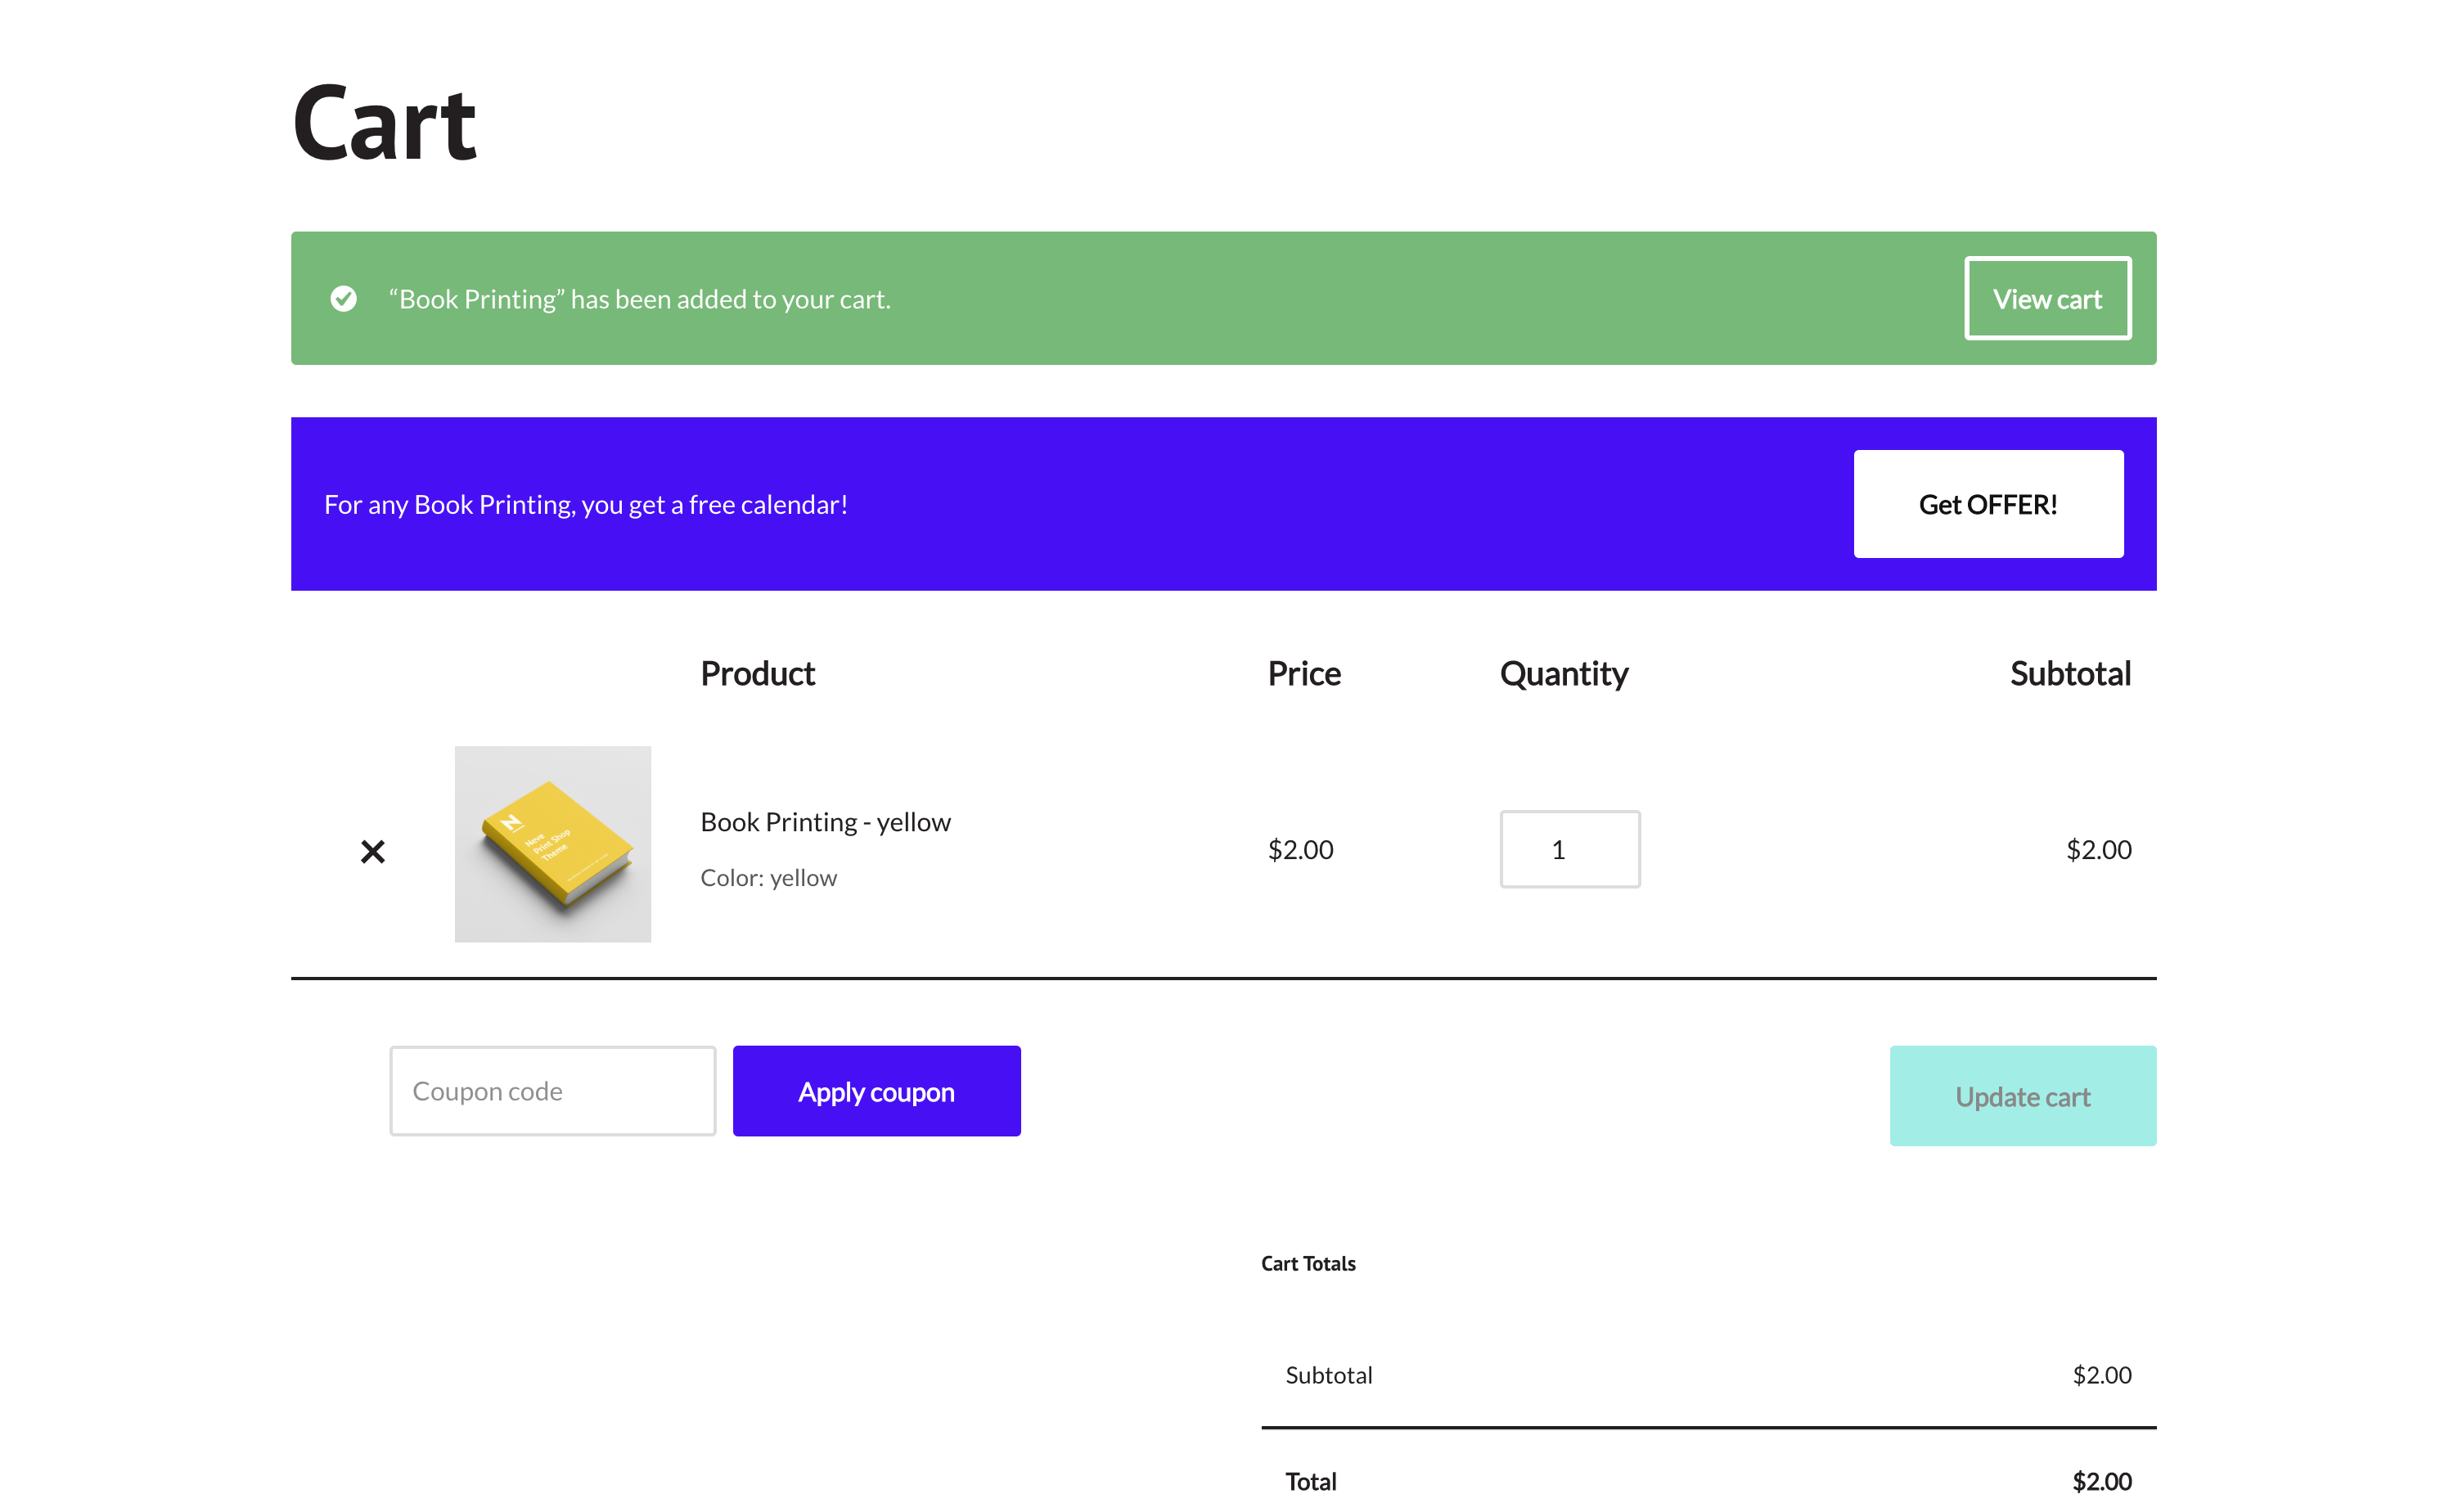2440x1512 pixels.
Task: Click the green success checkmark icon
Action: coord(343,299)
